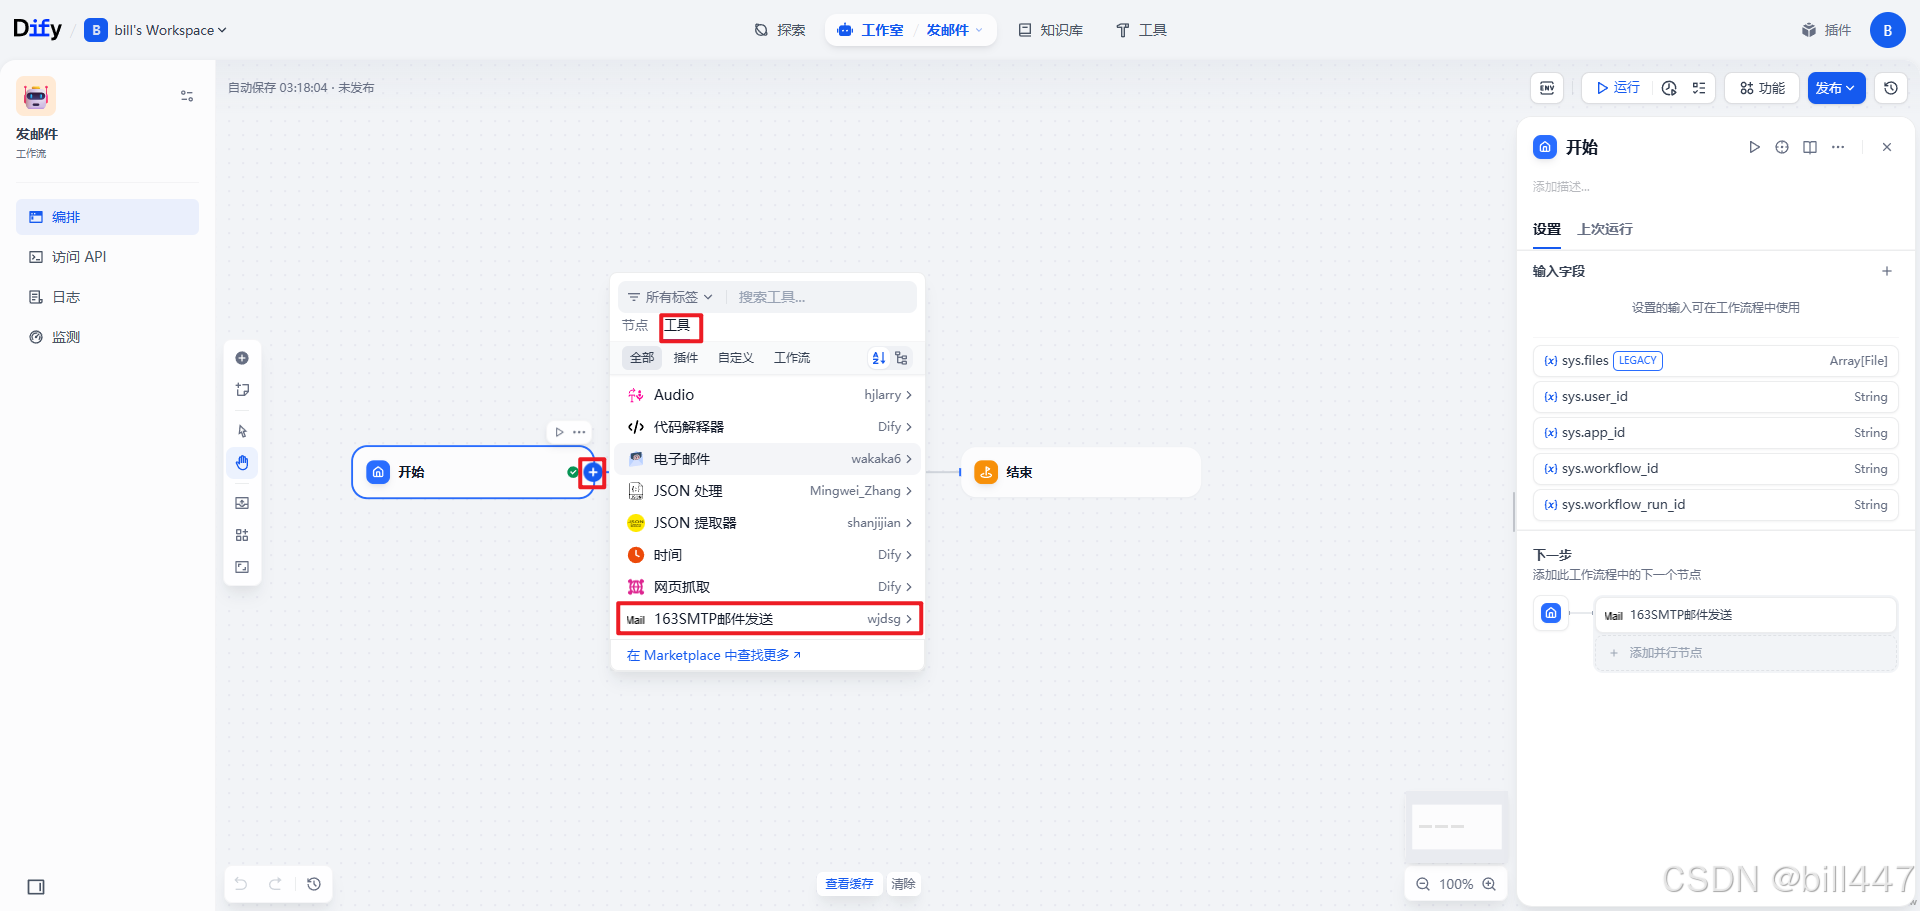Image resolution: width=1920 pixels, height=911 pixels.
Task: Run the 开始 node from hover toolbar
Action: click(559, 432)
